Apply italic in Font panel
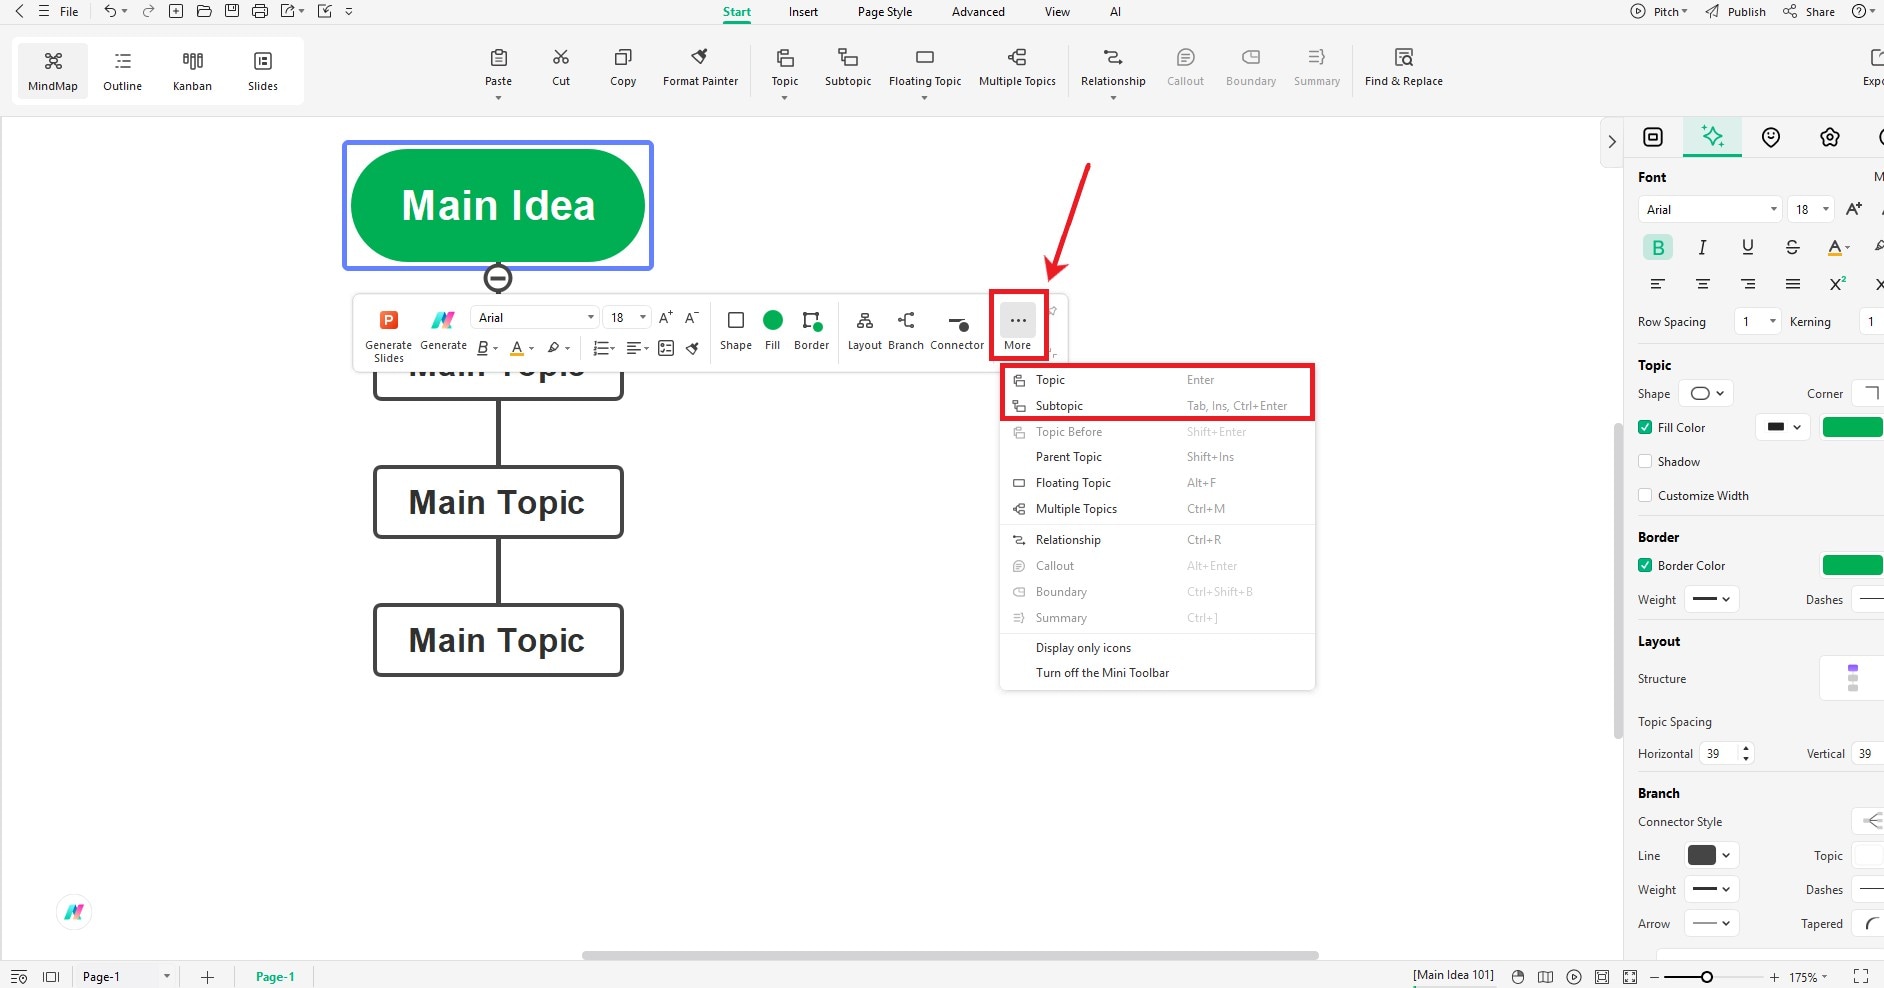The image size is (1884, 988). pyautogui.click(x=1702, y=247)
